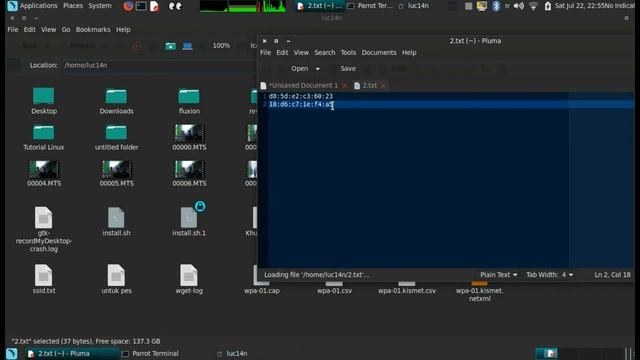Open the Applications menu icon in top panel
The height and width of the screenshot is (360, 640).
click(x=12, y=6)
